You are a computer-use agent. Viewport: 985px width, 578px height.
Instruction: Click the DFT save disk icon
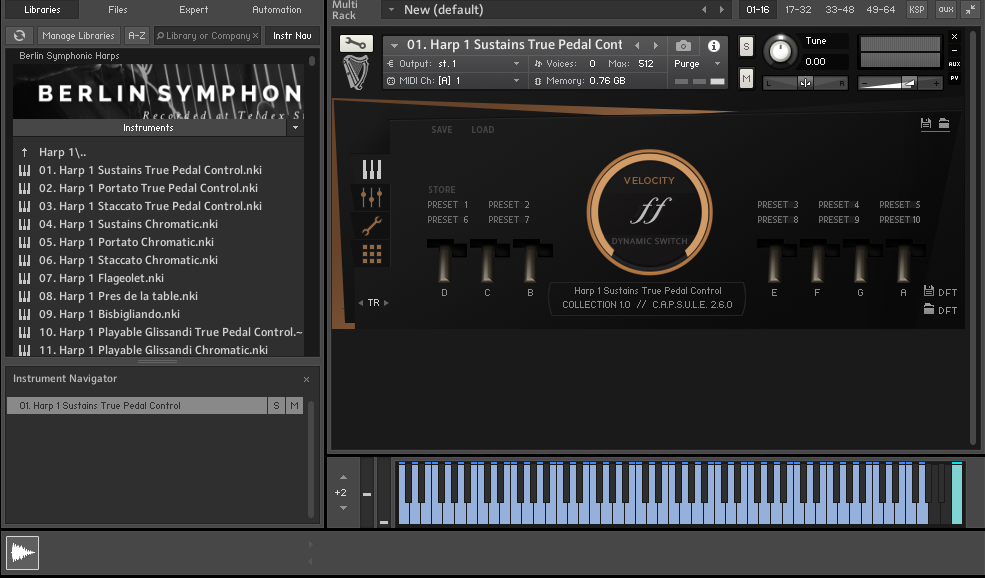pos(928,291)
